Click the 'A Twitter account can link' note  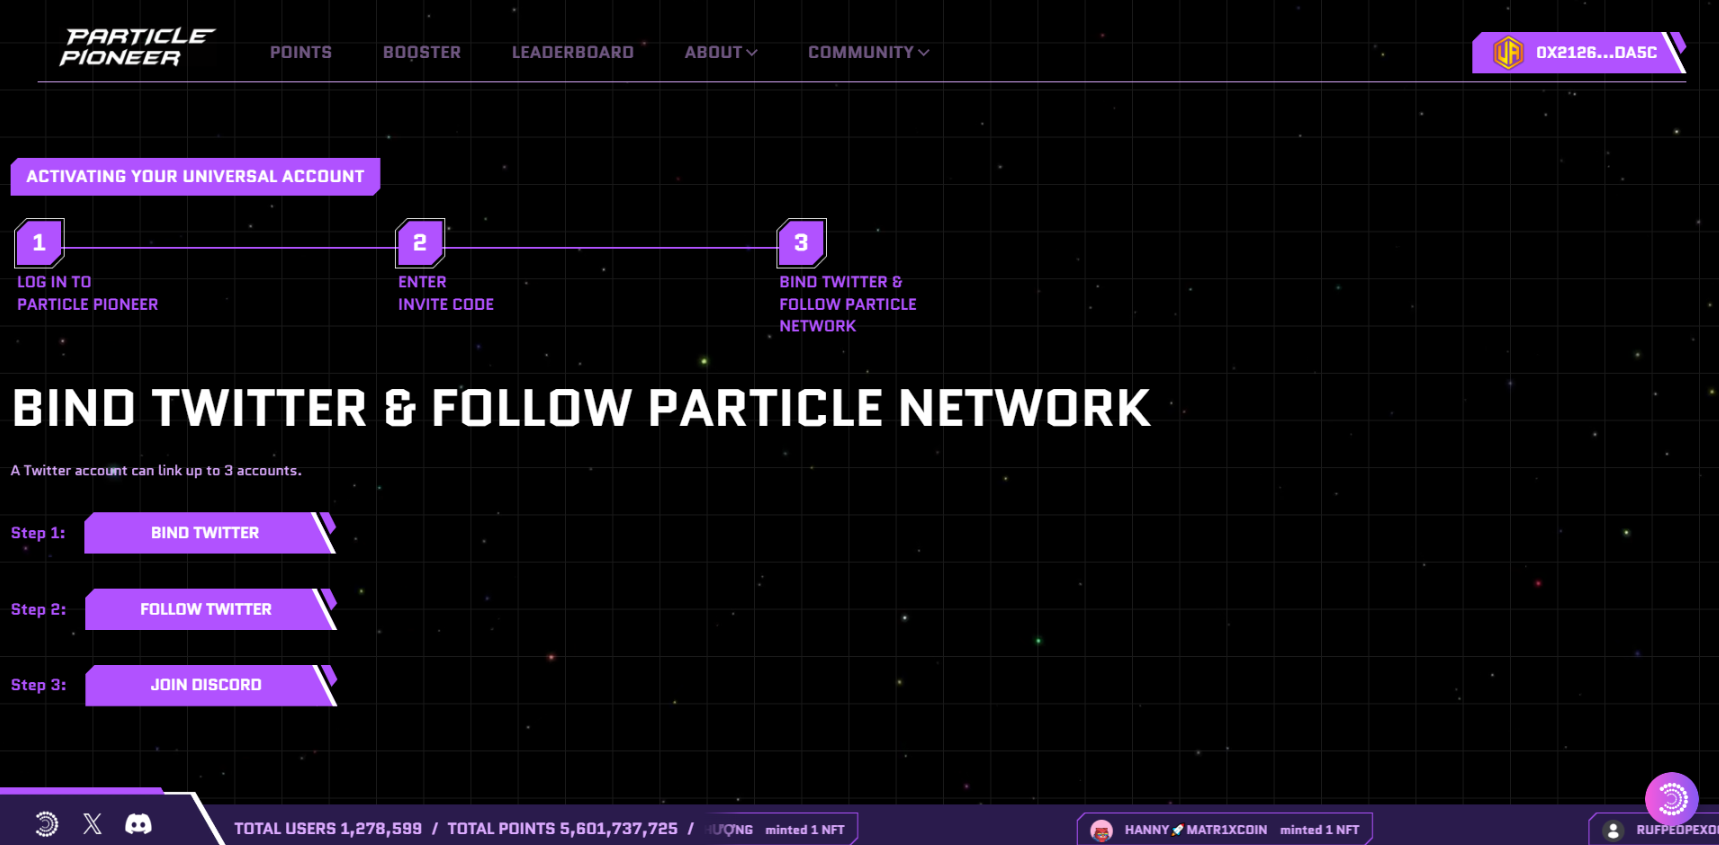[156, 470]
